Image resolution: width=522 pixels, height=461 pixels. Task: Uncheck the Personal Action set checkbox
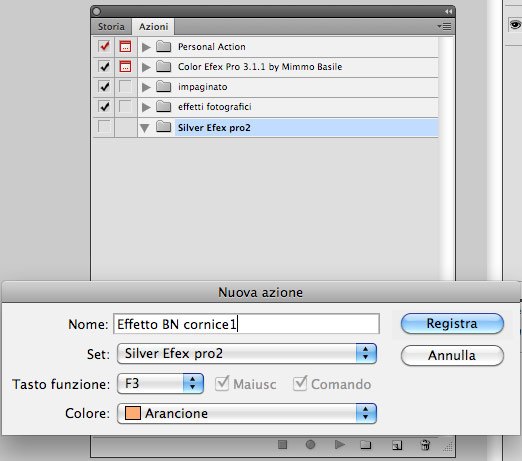104,46
